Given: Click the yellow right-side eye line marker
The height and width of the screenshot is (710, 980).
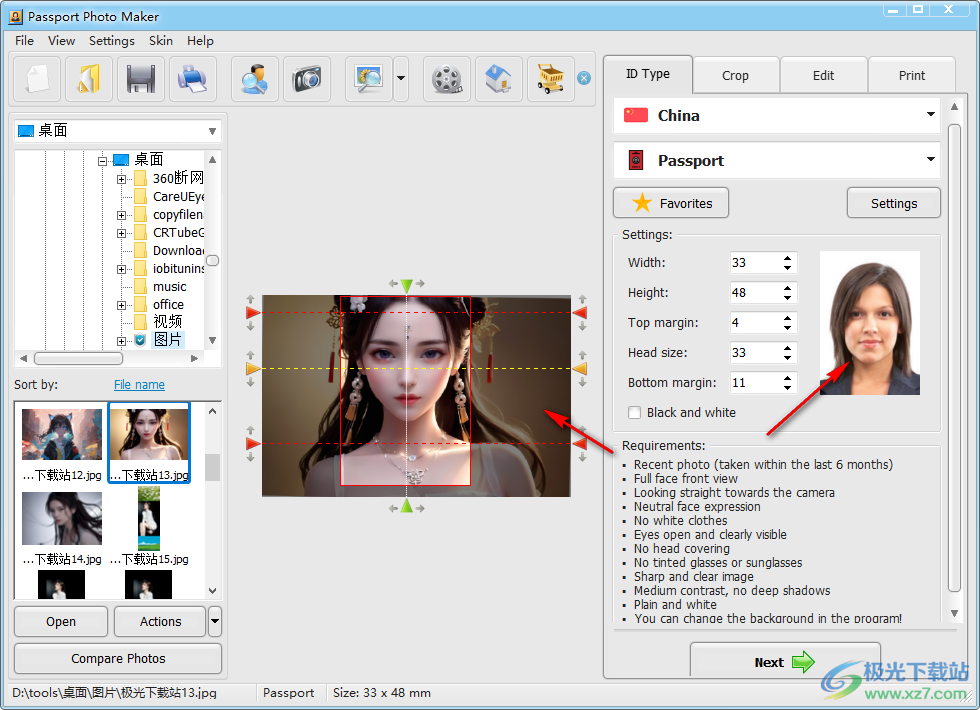Looking at the screenshot, I should (580, 369).
